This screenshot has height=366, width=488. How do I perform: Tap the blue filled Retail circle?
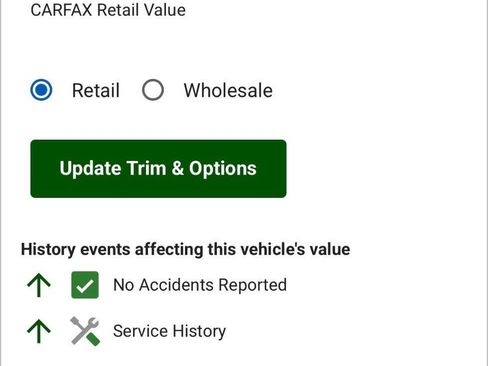click(x=41, y=90)
